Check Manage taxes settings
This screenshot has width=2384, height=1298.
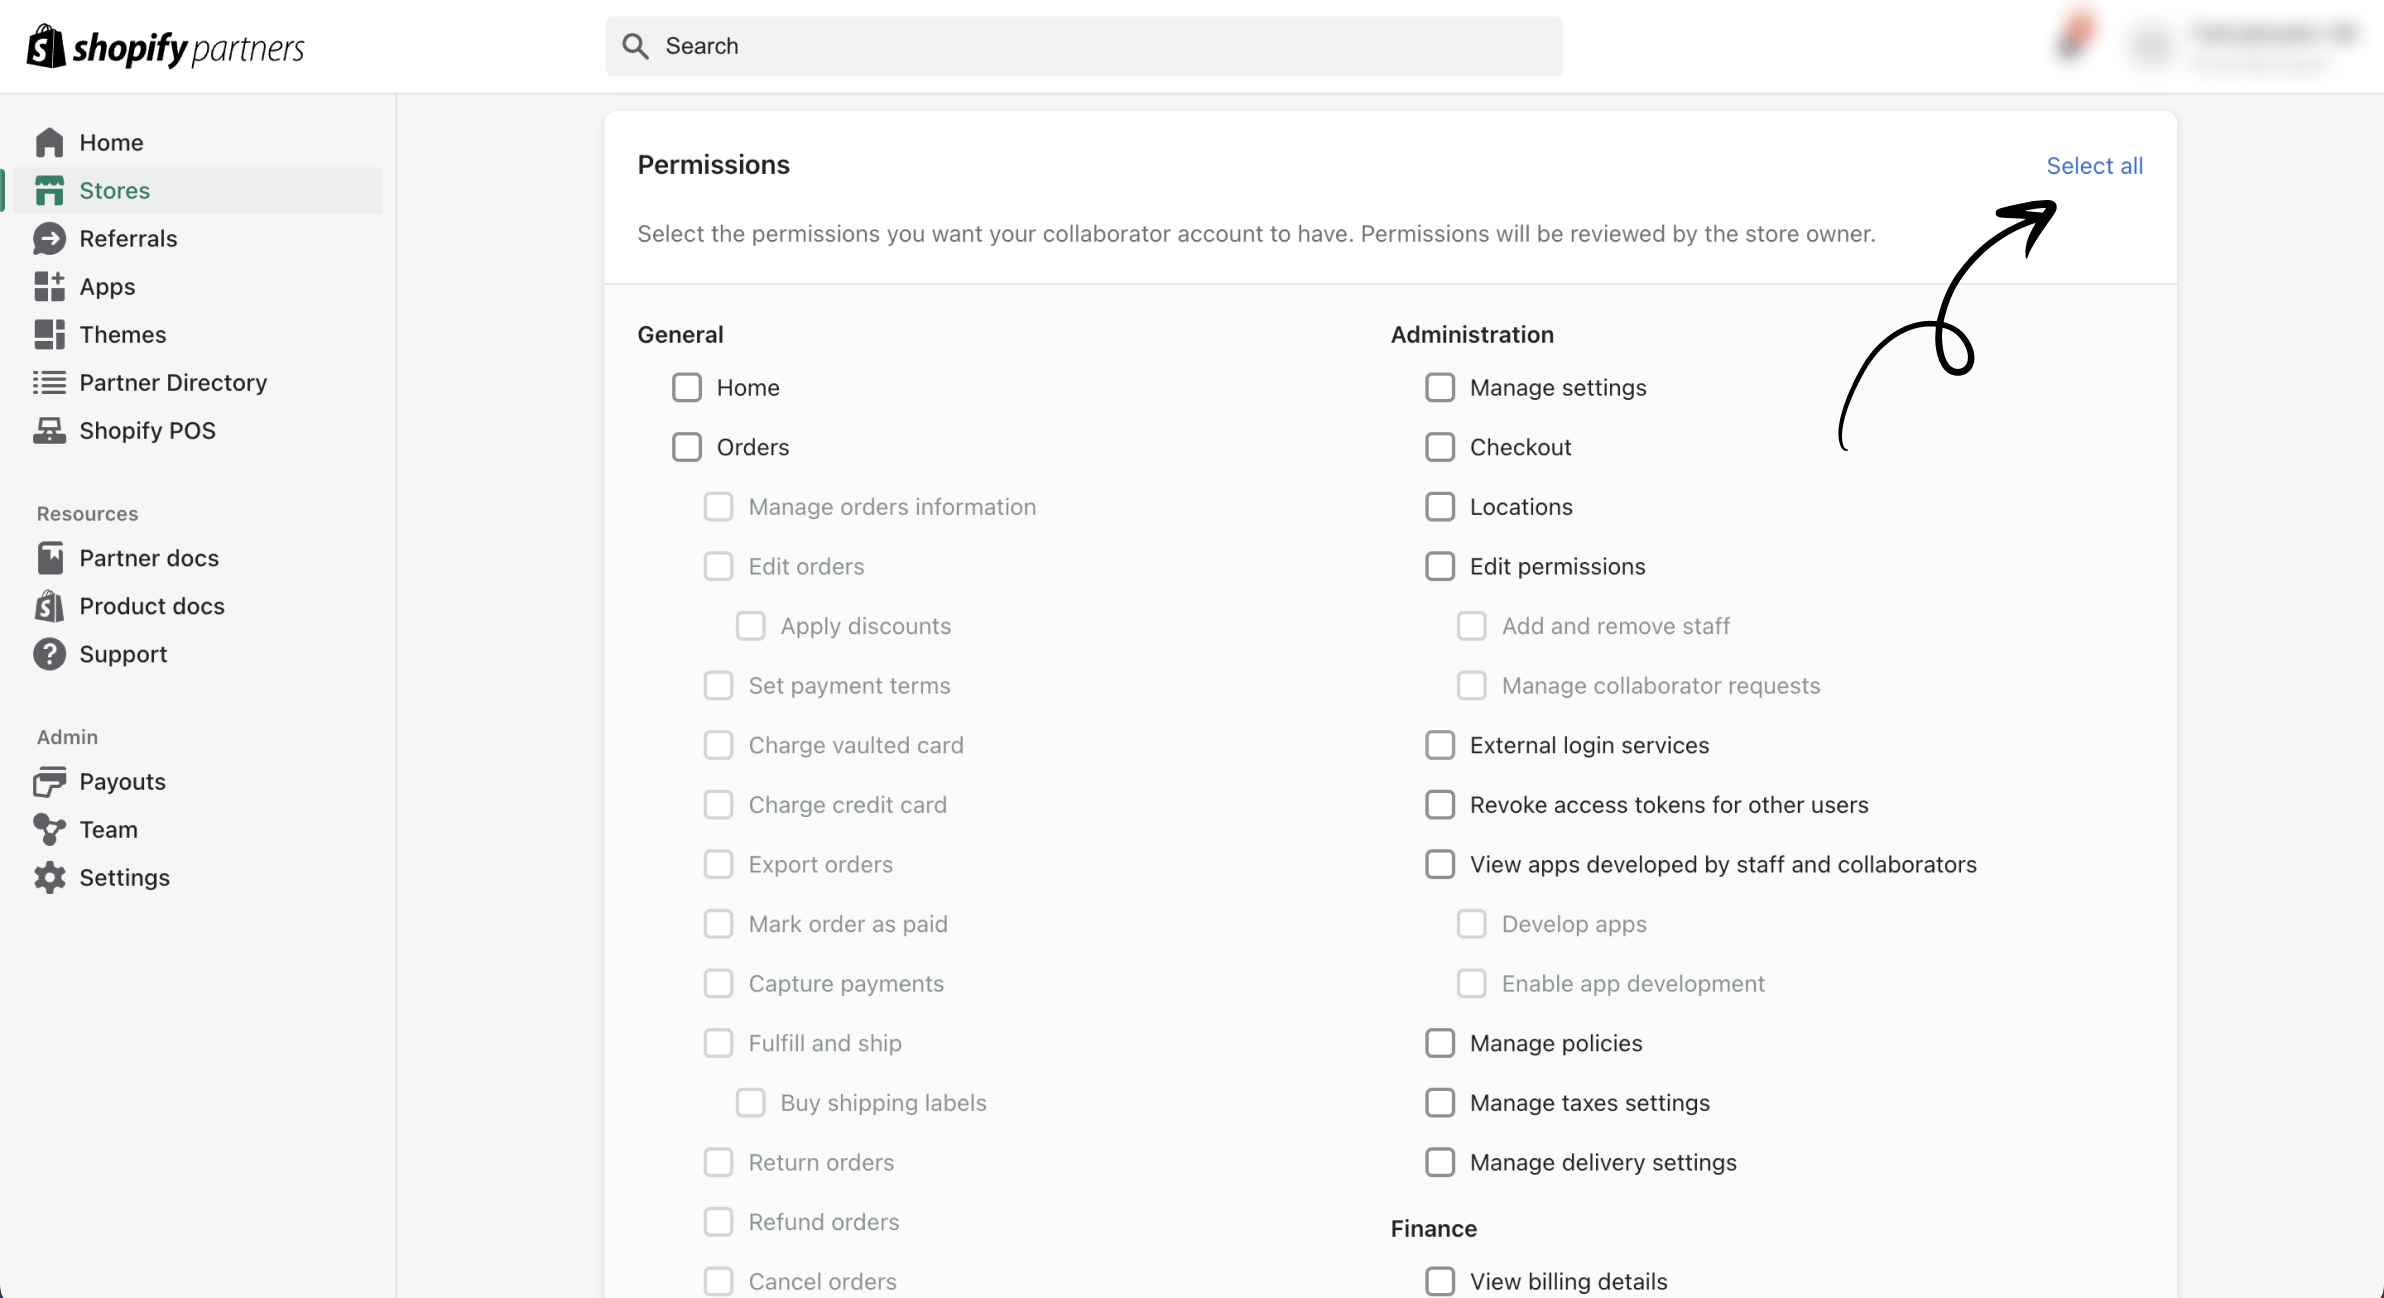click(1440, 1103)
